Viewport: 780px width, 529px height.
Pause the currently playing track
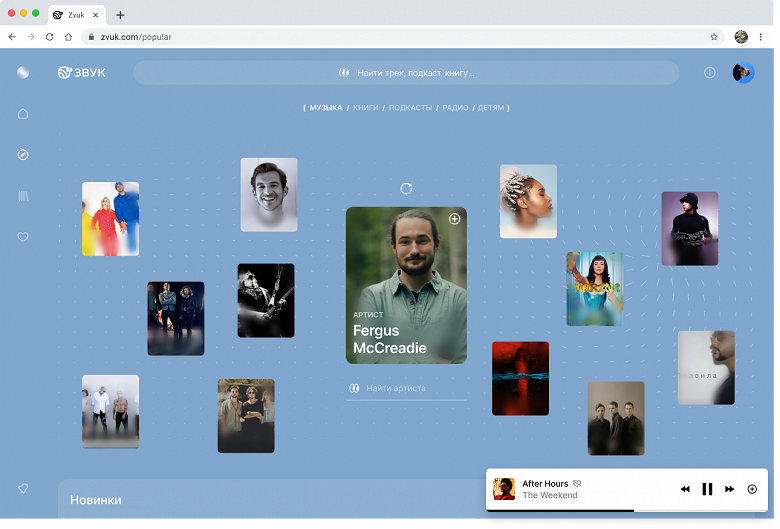pos(707,489)
